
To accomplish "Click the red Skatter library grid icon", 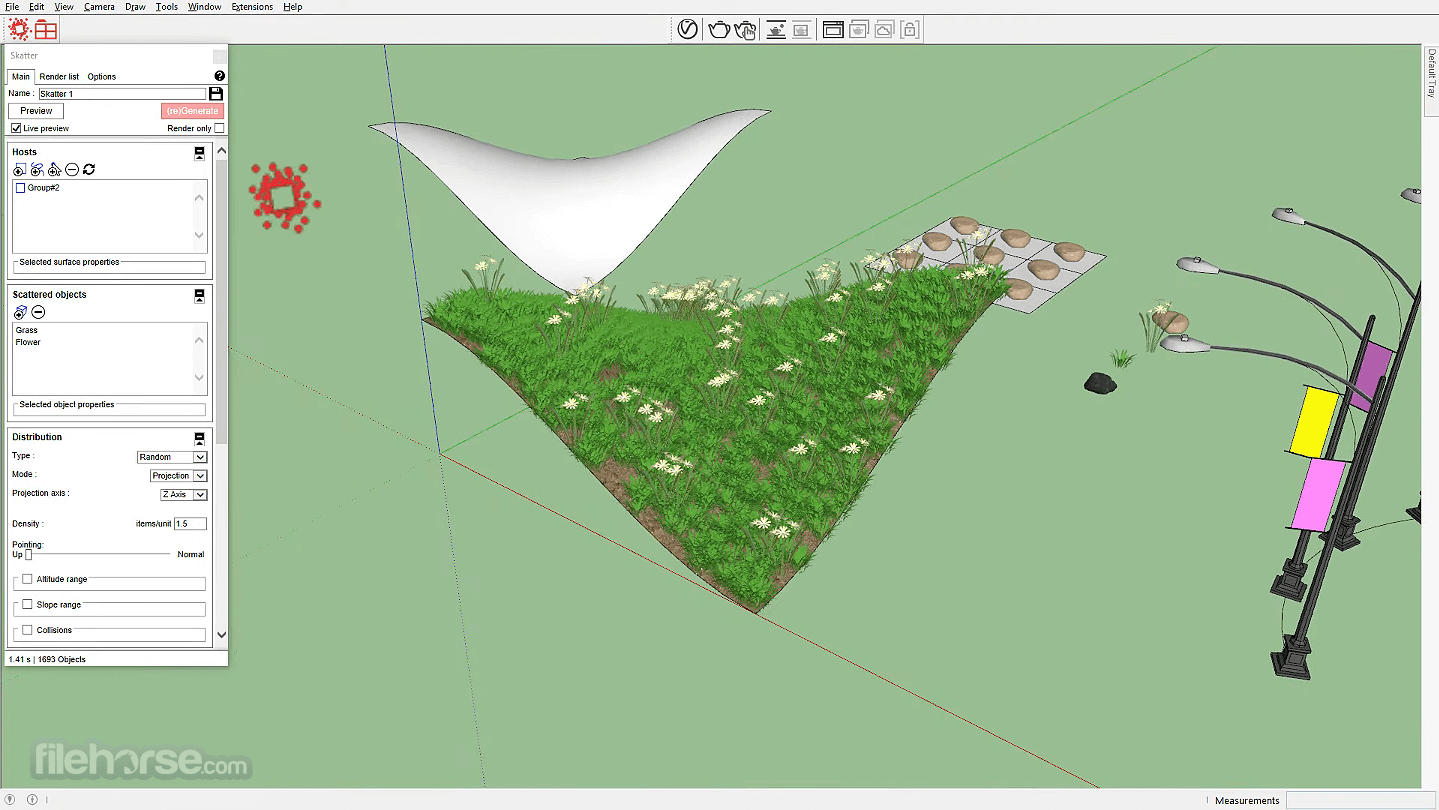I will (x=46, y=29).
